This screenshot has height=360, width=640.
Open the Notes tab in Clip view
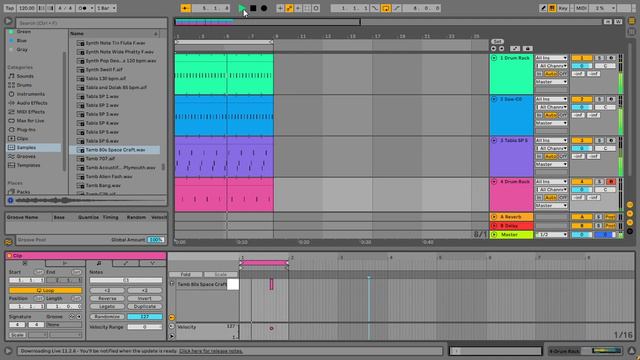tap(99, 263)
